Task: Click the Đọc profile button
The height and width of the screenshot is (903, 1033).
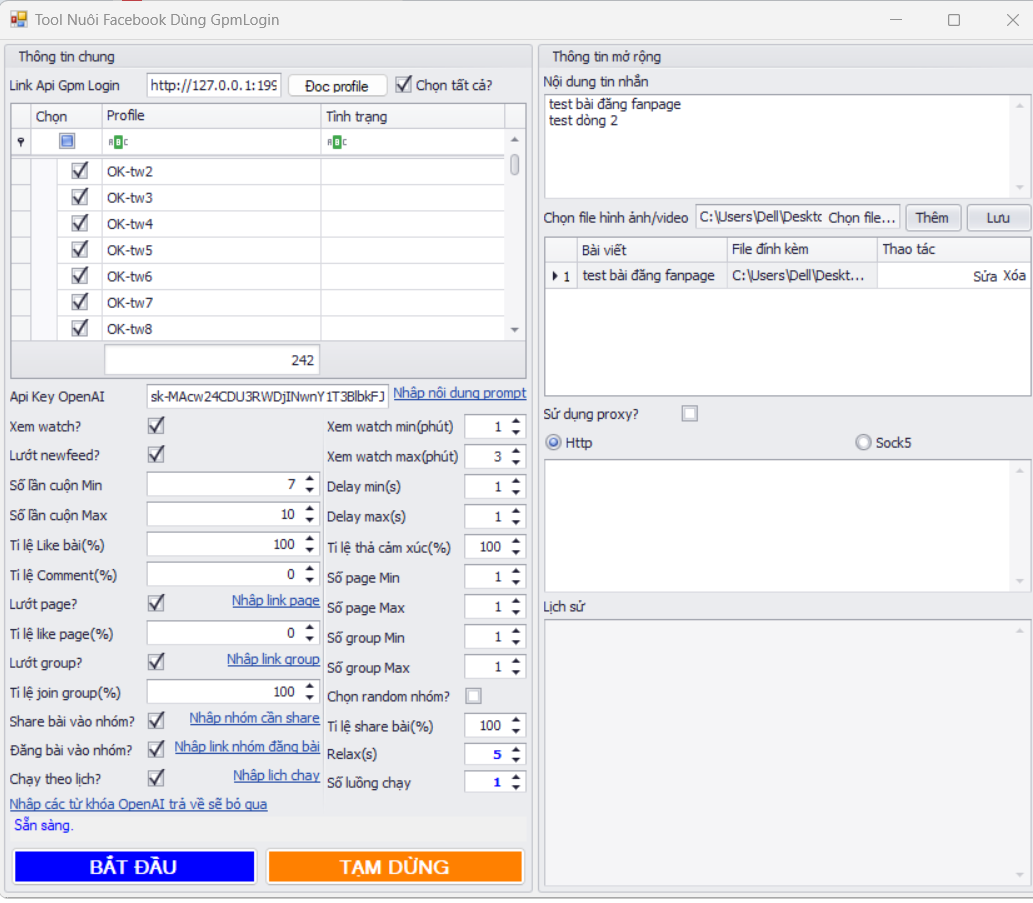Action: [337, 86]
